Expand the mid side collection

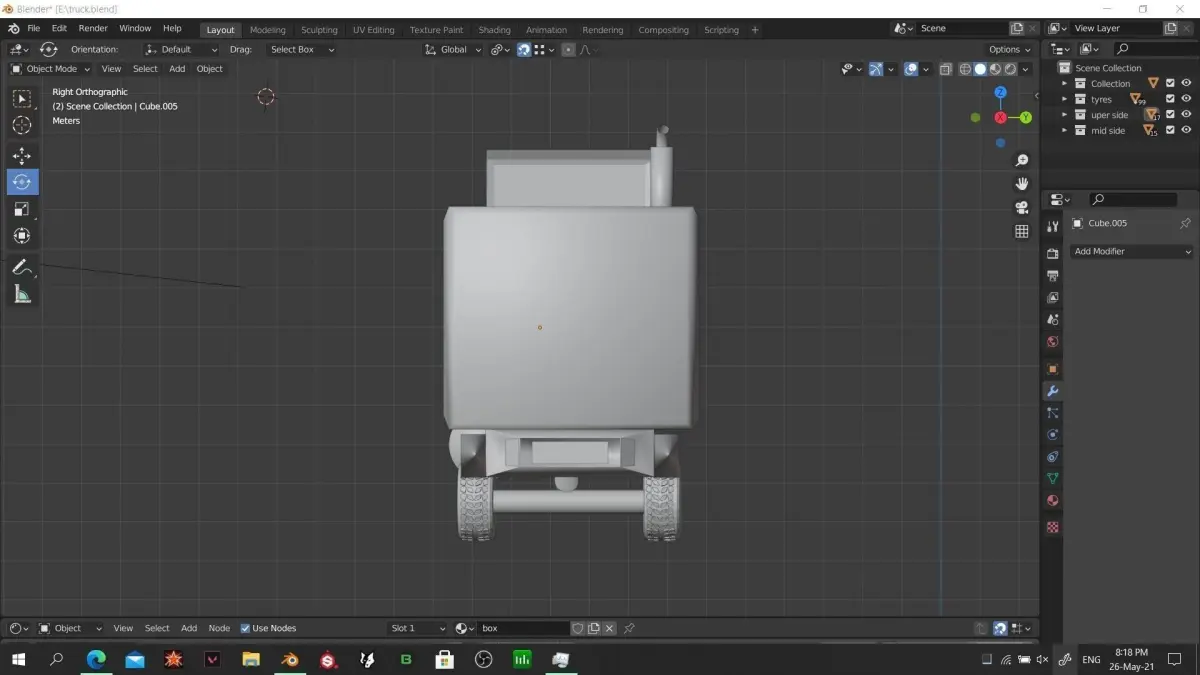[x=1064, y=131]
